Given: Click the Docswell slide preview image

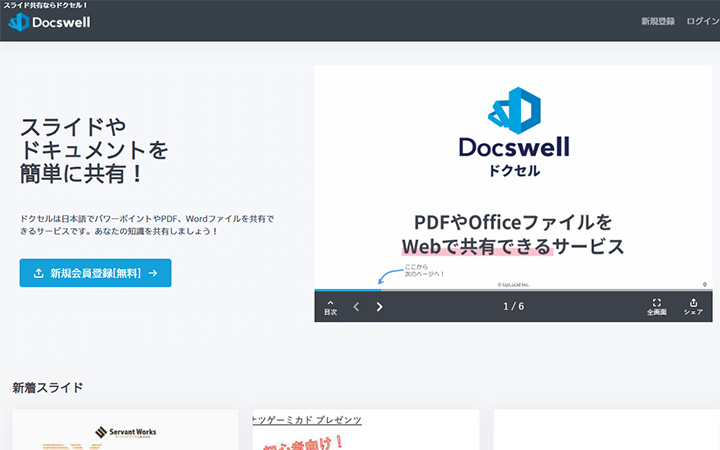Looking at the screenshot, I should (513, 177).
